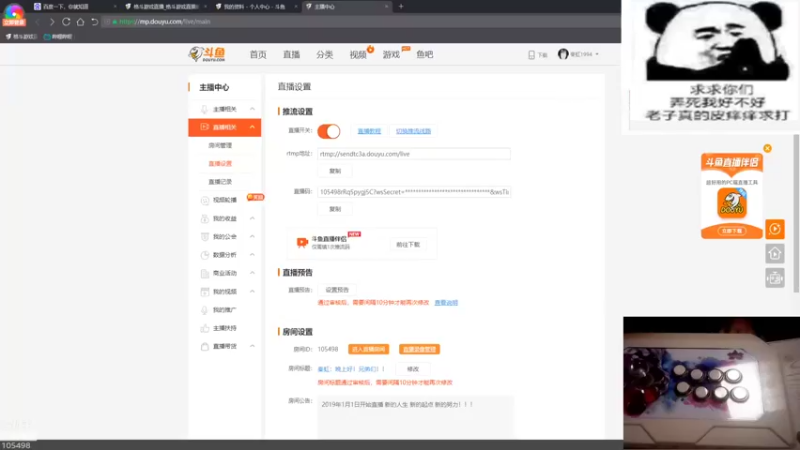Switch to the 我的资料 个人中心 tab

(x=257, y=7)
